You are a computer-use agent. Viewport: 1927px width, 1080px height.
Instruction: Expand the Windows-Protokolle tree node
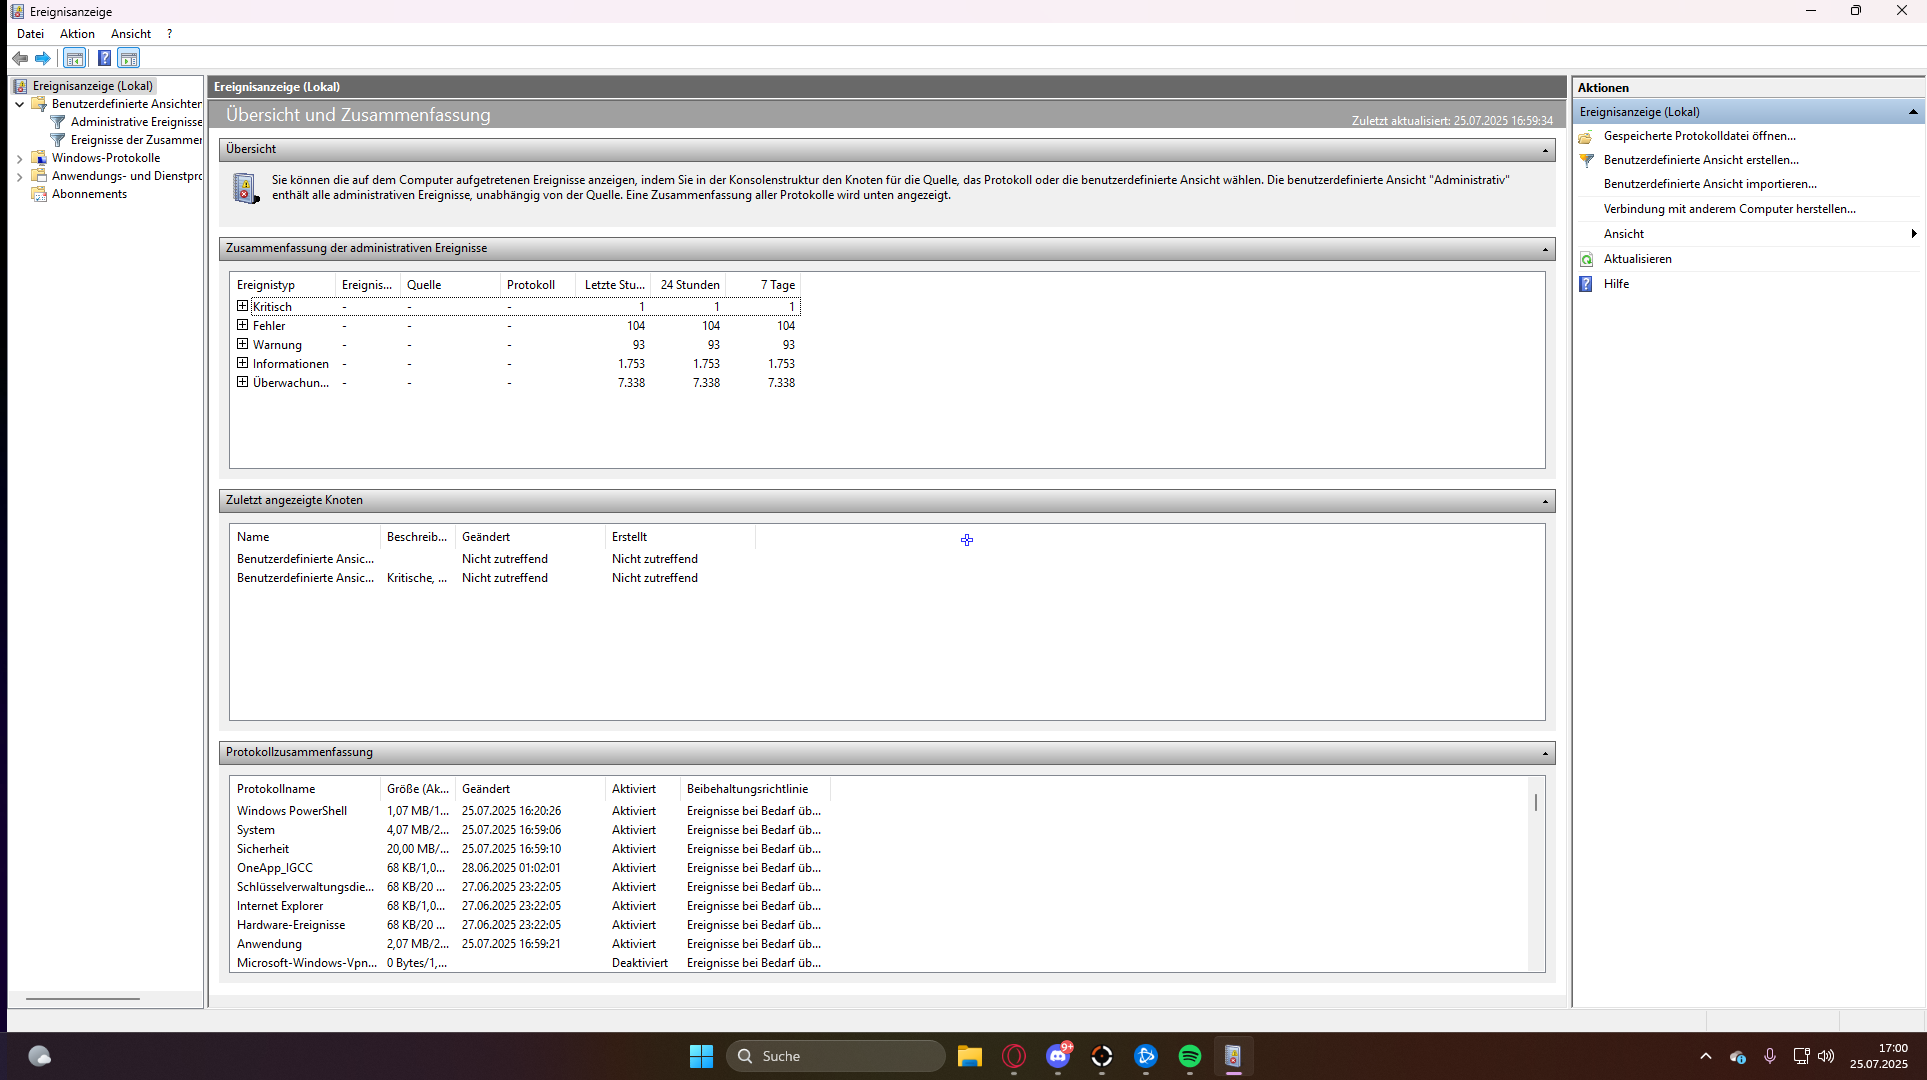(19, 158)
